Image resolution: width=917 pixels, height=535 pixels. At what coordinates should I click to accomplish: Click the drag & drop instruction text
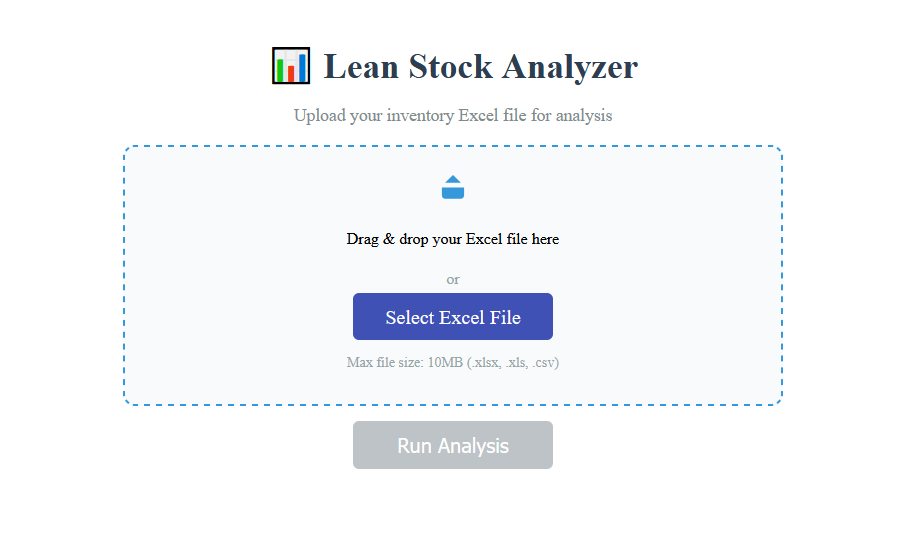pyautogui.click(x=453, y=239)
